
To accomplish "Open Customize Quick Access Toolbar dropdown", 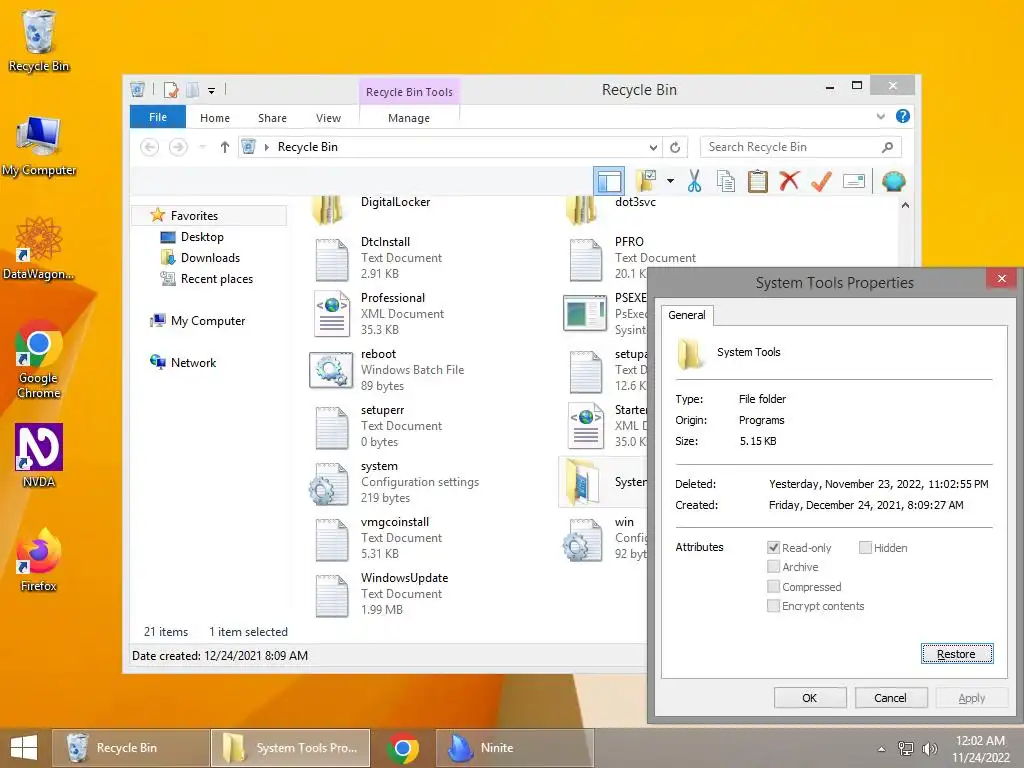I will [212, 91].
